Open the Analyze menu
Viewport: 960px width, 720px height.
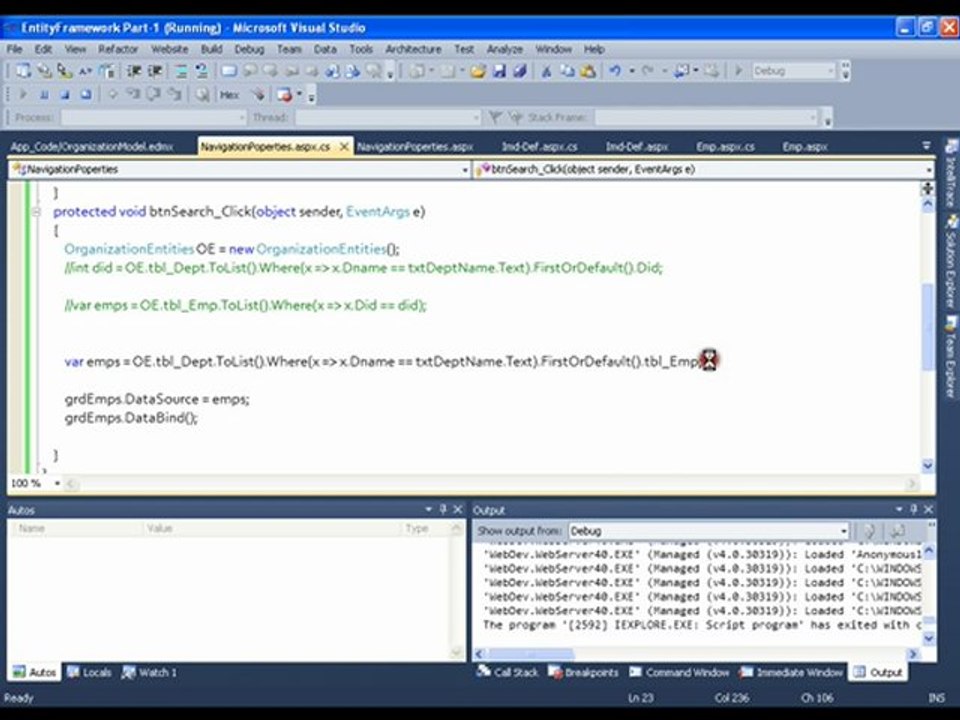tap(504, 49)
